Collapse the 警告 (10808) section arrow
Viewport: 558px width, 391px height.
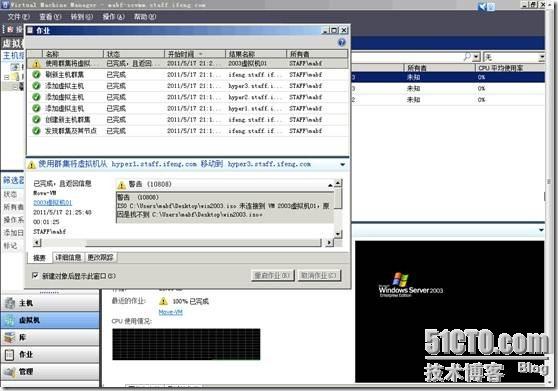(330, 185)
